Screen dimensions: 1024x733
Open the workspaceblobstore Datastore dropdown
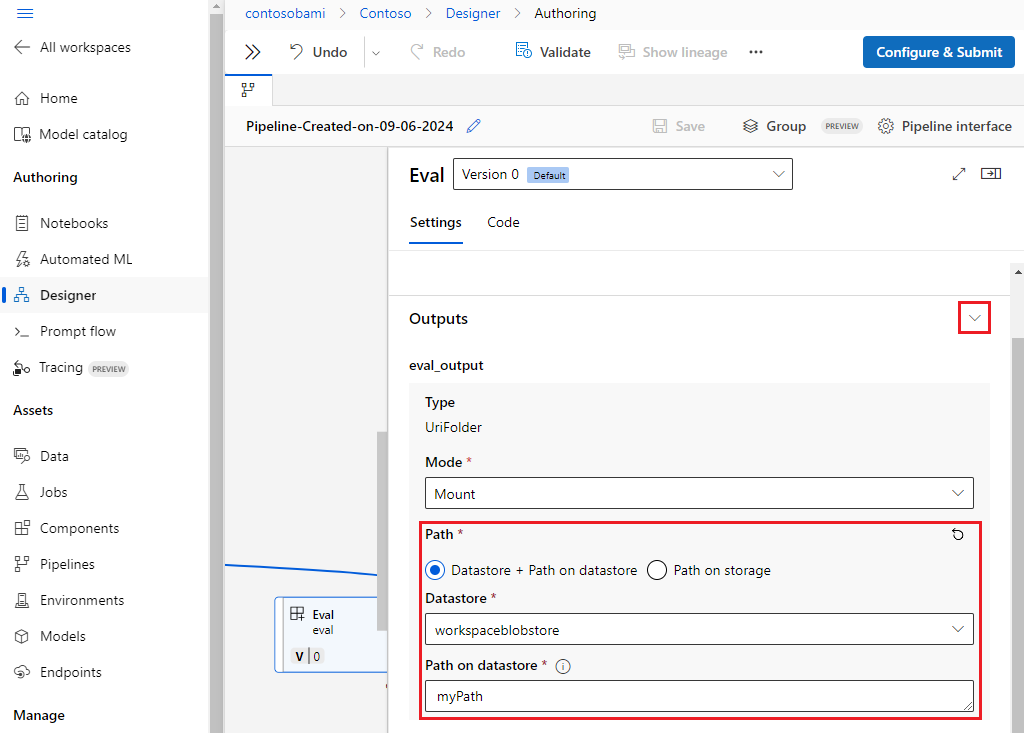(698, 629)
